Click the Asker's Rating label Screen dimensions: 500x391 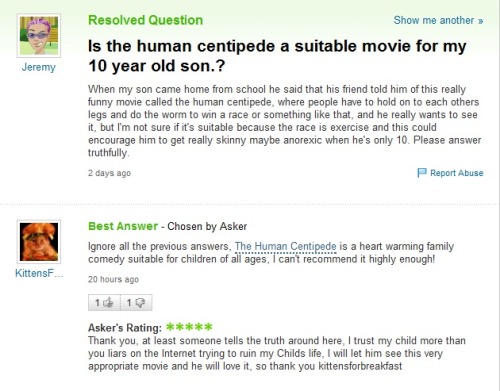(x=125, y=328)
